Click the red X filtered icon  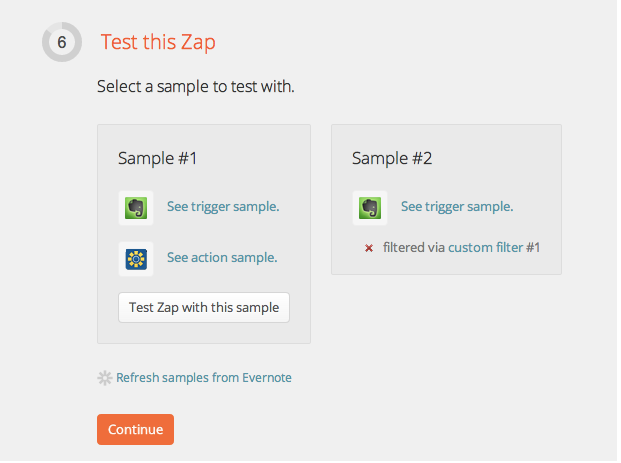point(369,247)
